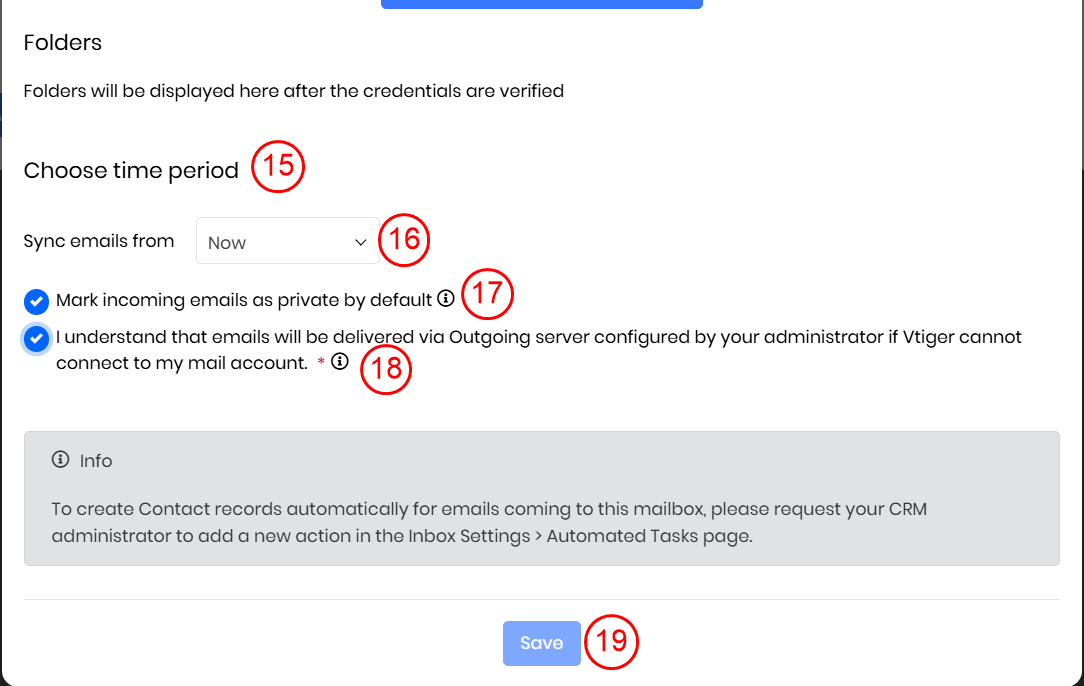Click the red circled number 18 marker
The width and height of the screenshot is (1084, 686).
(386, 369)
